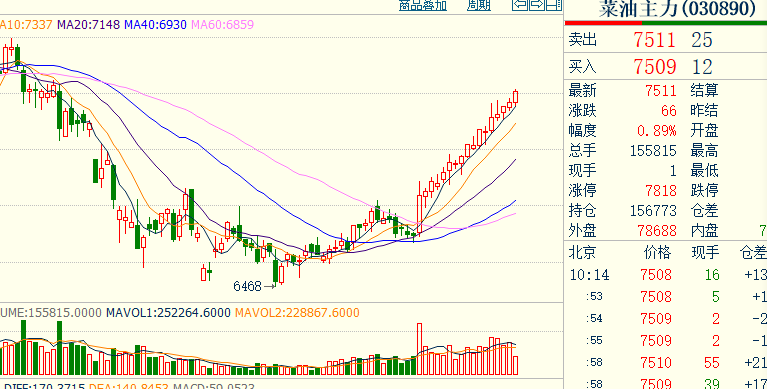Click the split layout icon beside the arrows
Screen dimensions: 767x389
pos(554,5)
